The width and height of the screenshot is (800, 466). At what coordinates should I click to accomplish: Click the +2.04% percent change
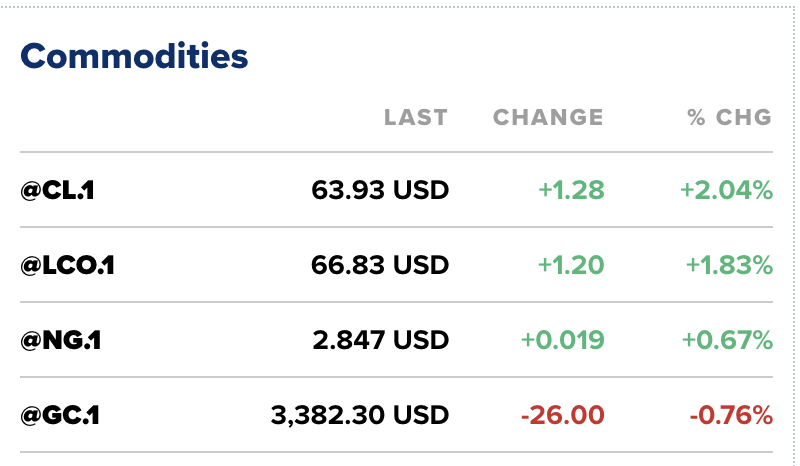[727, 190]
